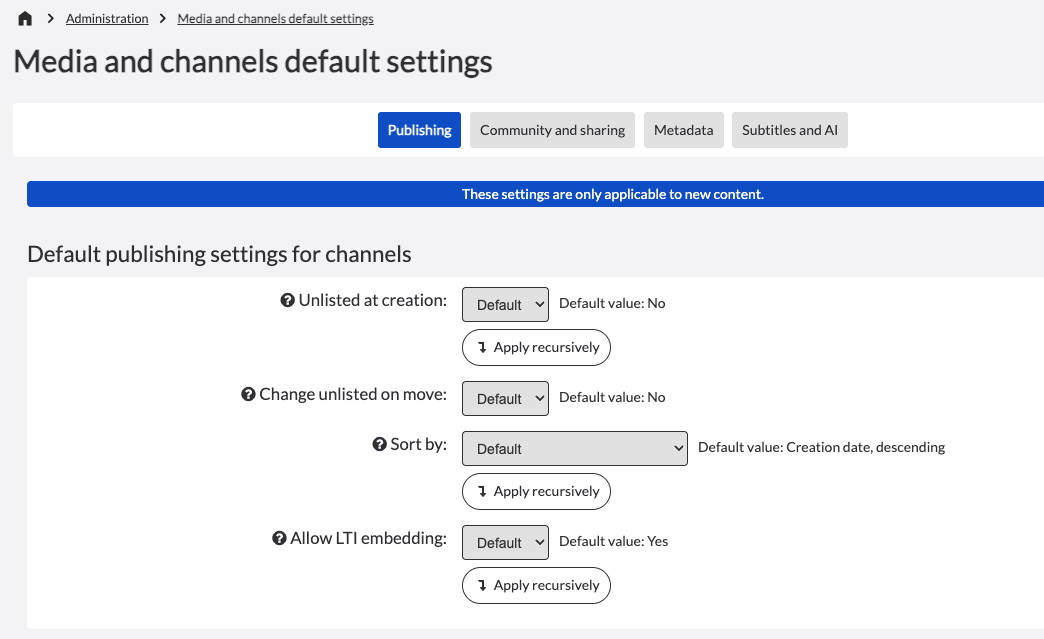
Task: Open the Change unlisted on move dropdown
Action: (x=505, y=398)
